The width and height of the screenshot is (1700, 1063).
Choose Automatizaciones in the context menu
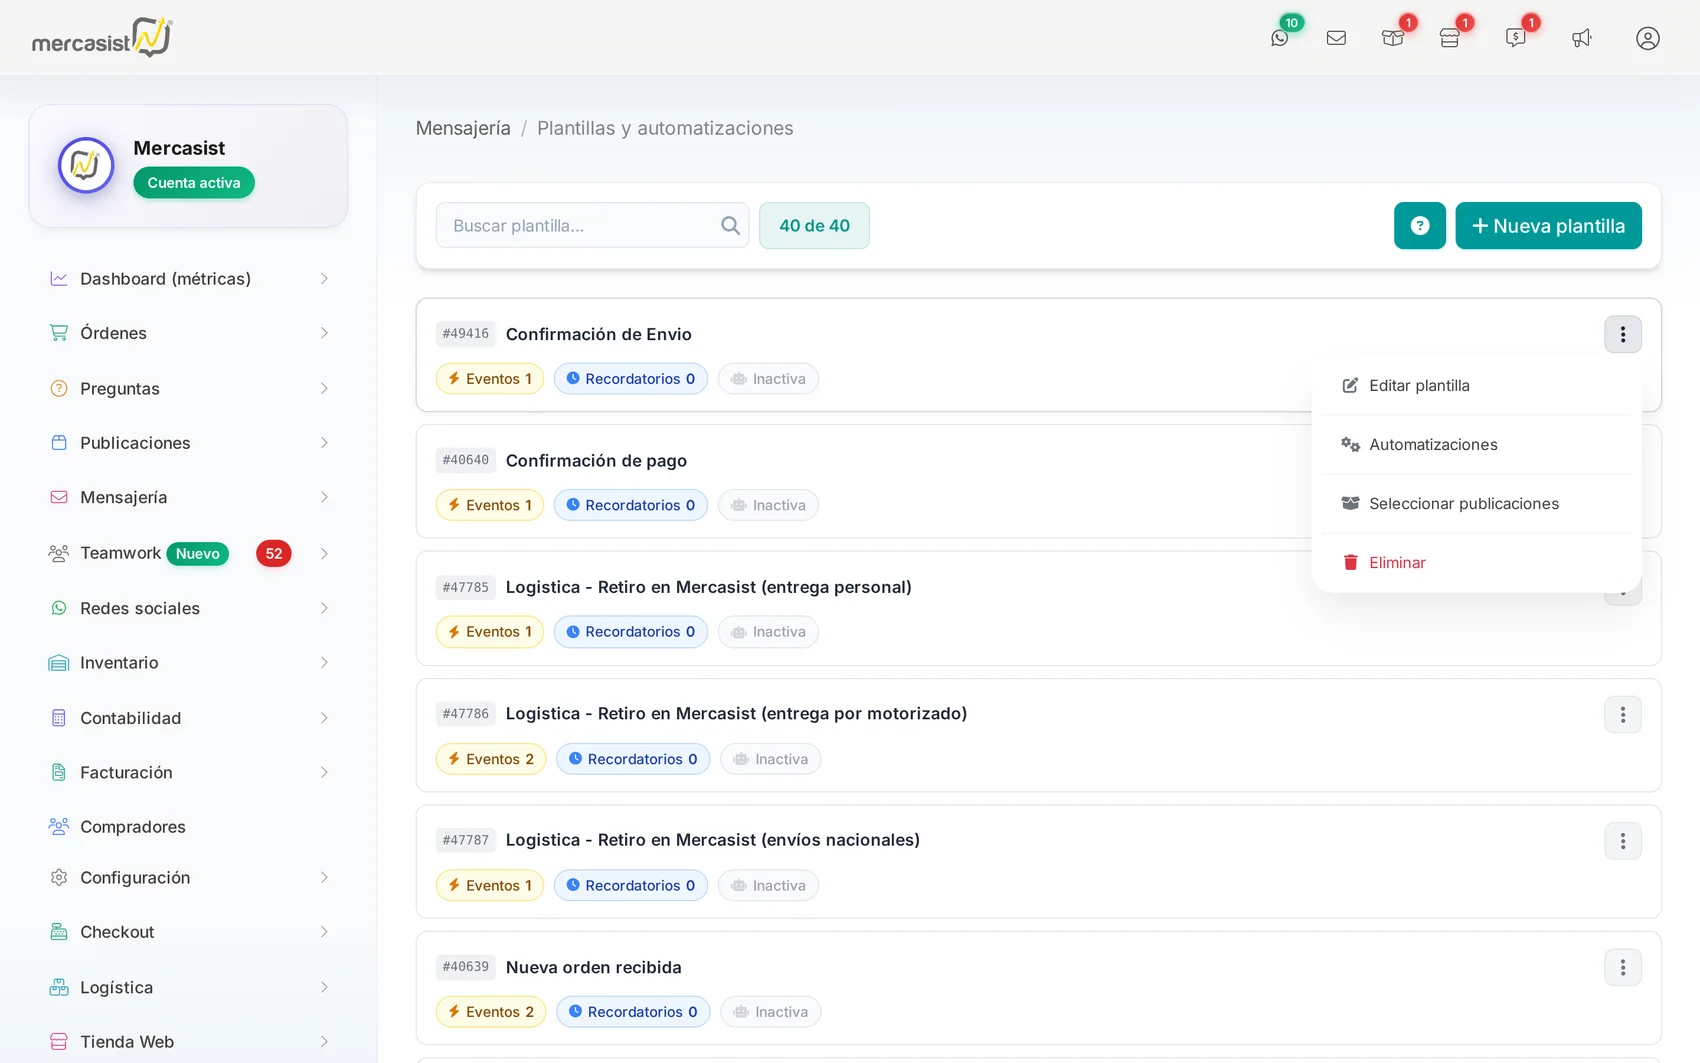[x=1476, y=445]
